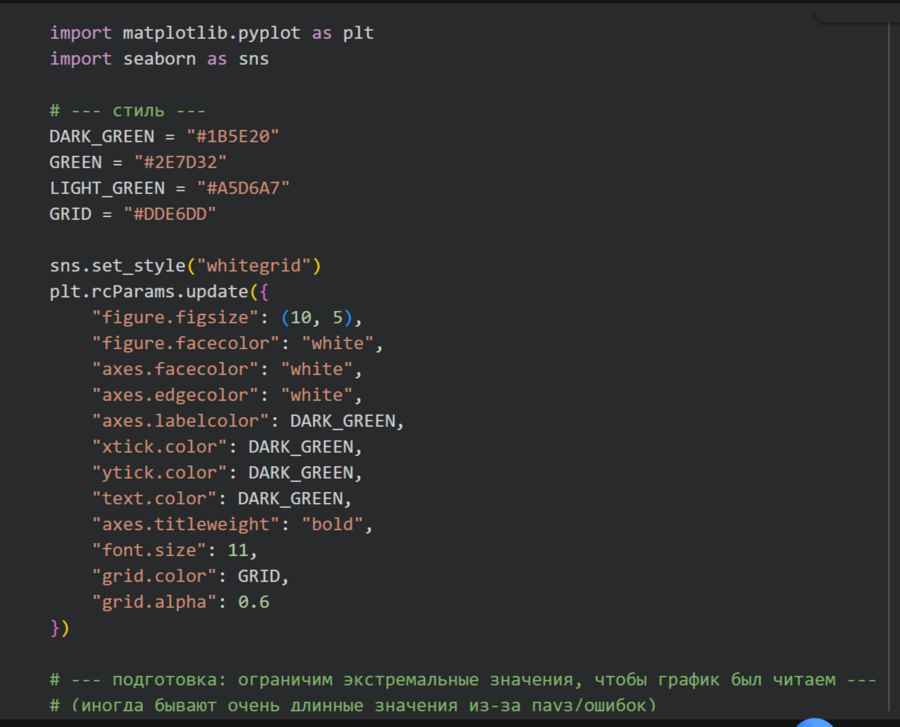Click the blue circular button at the bottom
This screenshot has width=900, height=727.
pyautogui.click(x=817, y=722)
